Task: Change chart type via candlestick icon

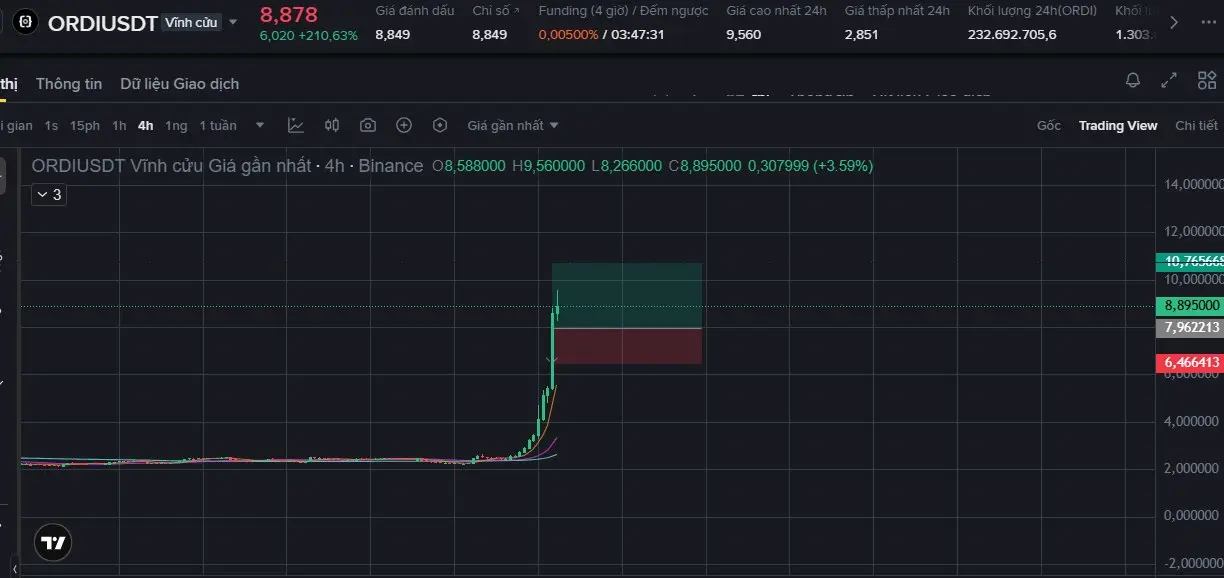Action: (332, 125)
